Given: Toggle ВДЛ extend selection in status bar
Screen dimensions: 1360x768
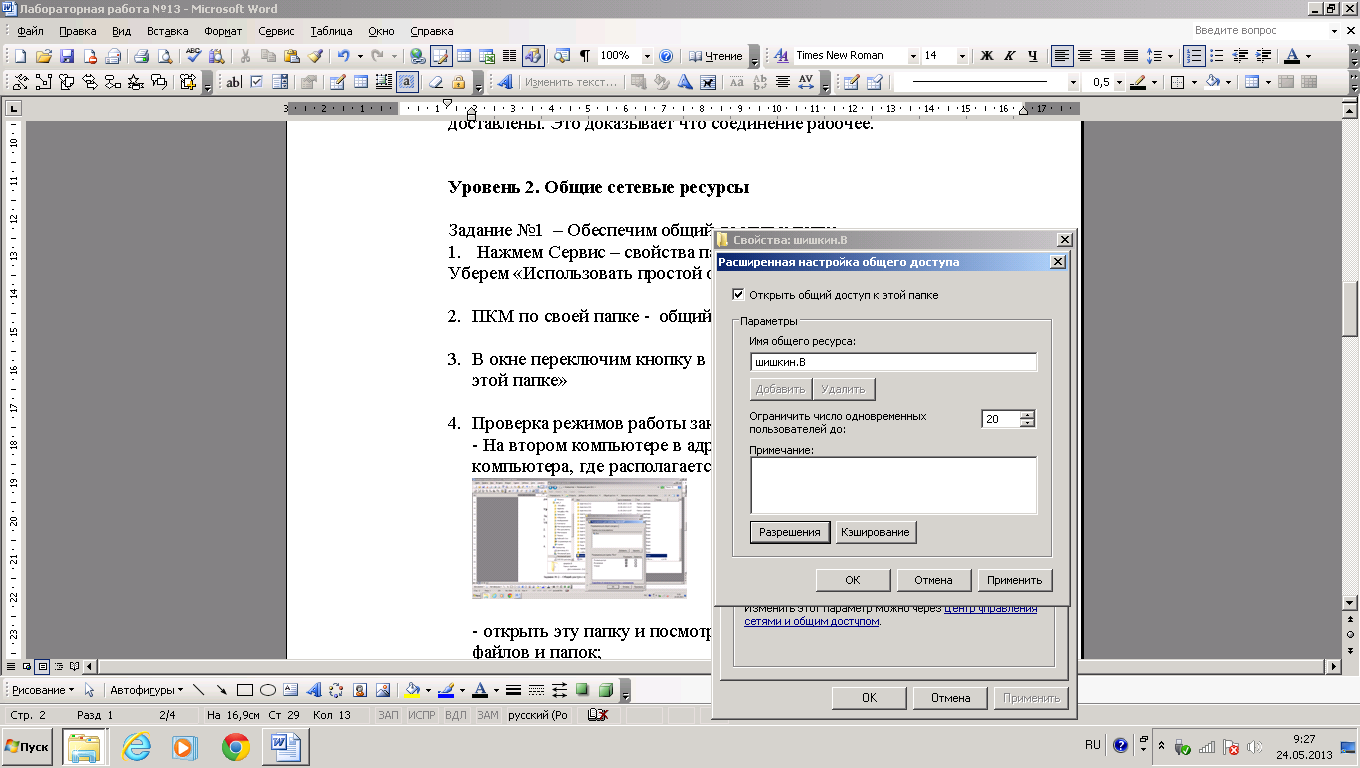Looking at the screenshot, I should tap(455, 715).
